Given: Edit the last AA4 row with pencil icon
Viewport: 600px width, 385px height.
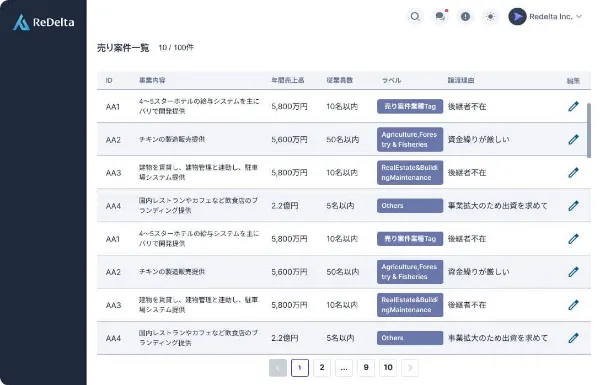Looking at the screenshot, I should (573, 338).
